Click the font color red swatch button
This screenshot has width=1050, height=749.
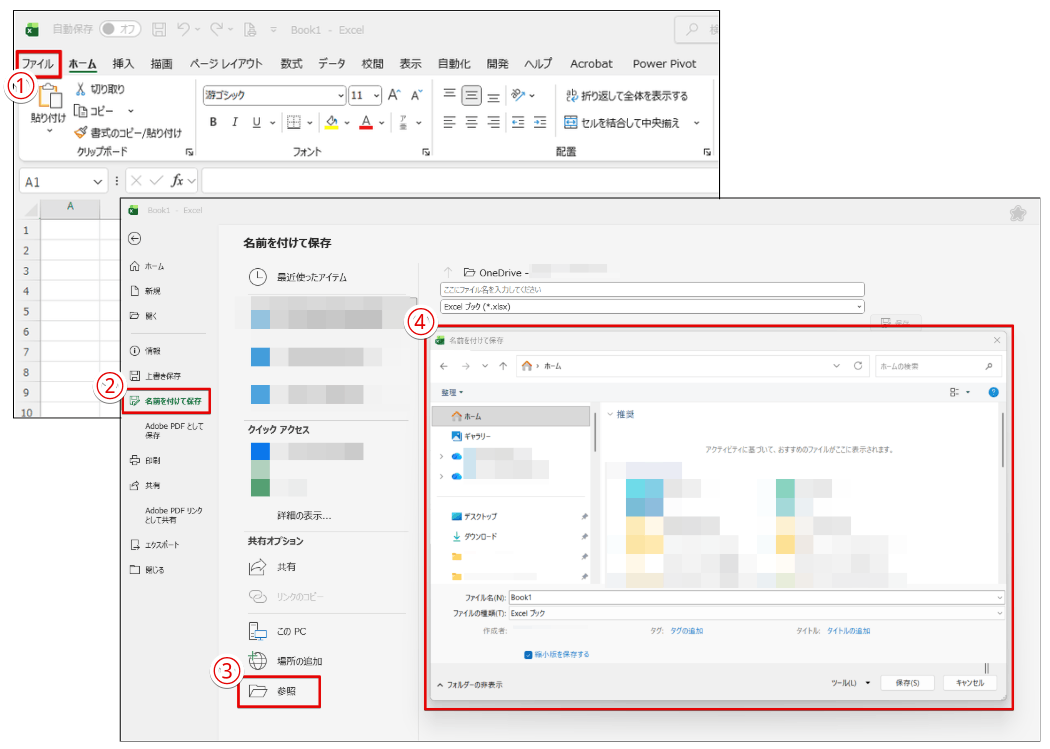pos(366,123)
